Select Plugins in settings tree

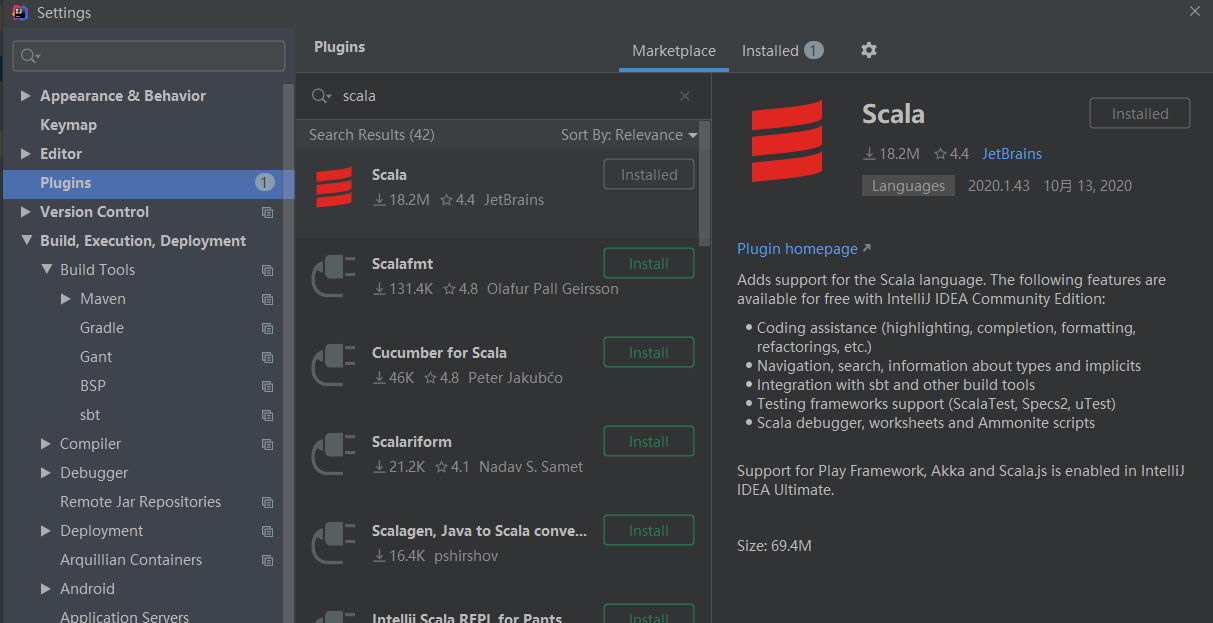click(x=148, y=183)
